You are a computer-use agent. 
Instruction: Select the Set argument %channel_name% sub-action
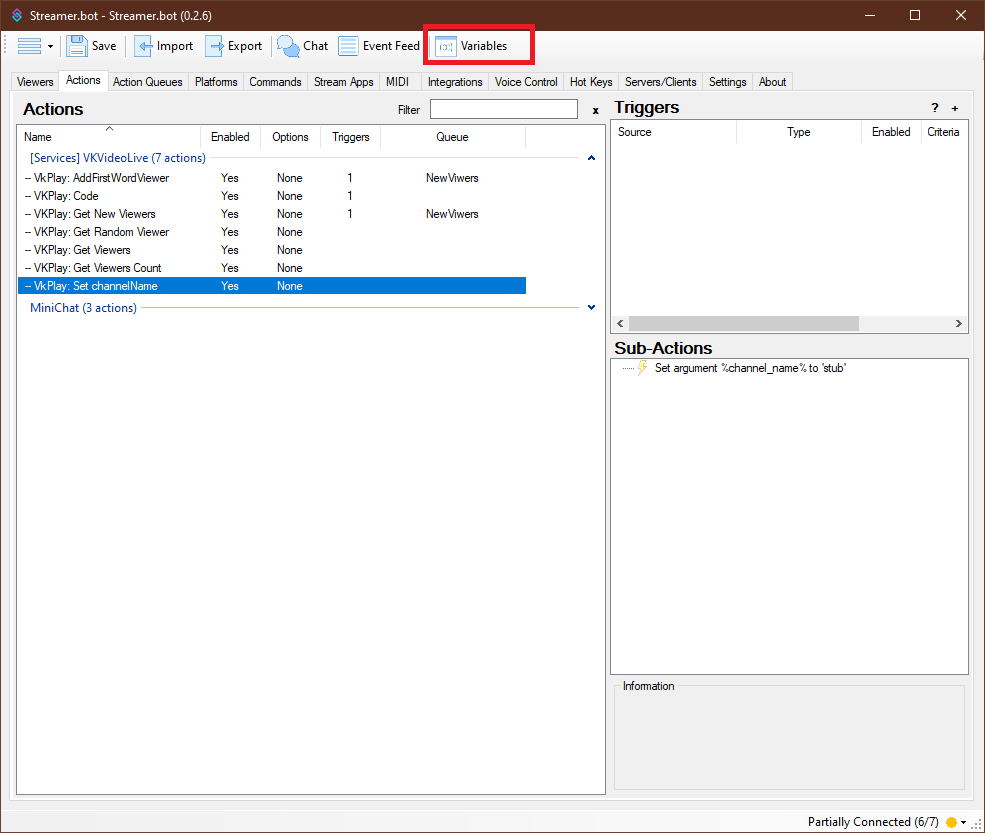click(x=750, y=368)
